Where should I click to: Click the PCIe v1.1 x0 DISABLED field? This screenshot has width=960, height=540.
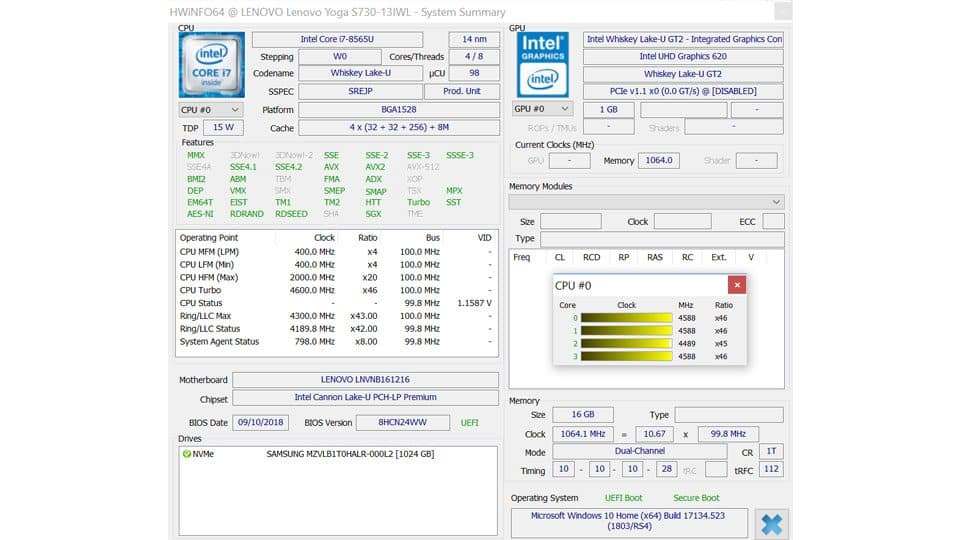click(x=683, y=91)
